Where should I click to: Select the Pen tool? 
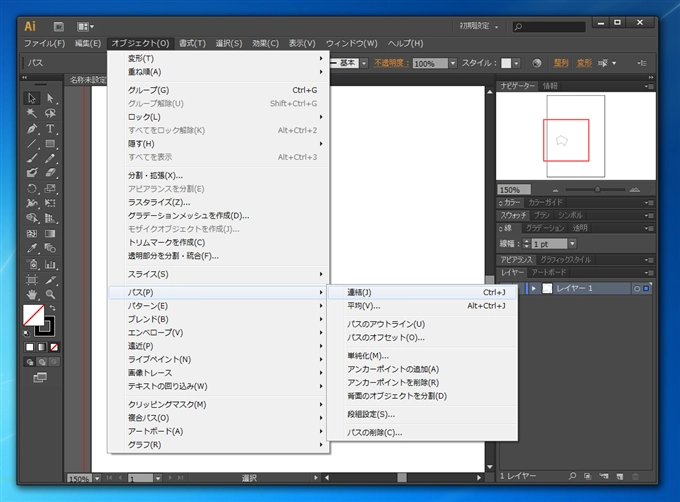[32, 129]
